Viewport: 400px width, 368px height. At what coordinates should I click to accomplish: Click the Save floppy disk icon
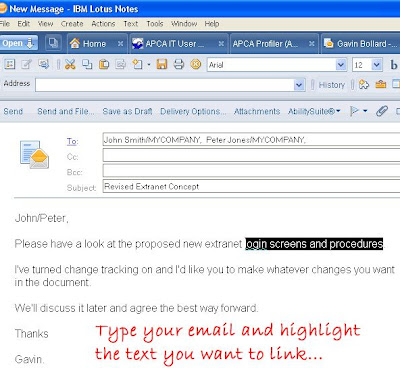162,64
